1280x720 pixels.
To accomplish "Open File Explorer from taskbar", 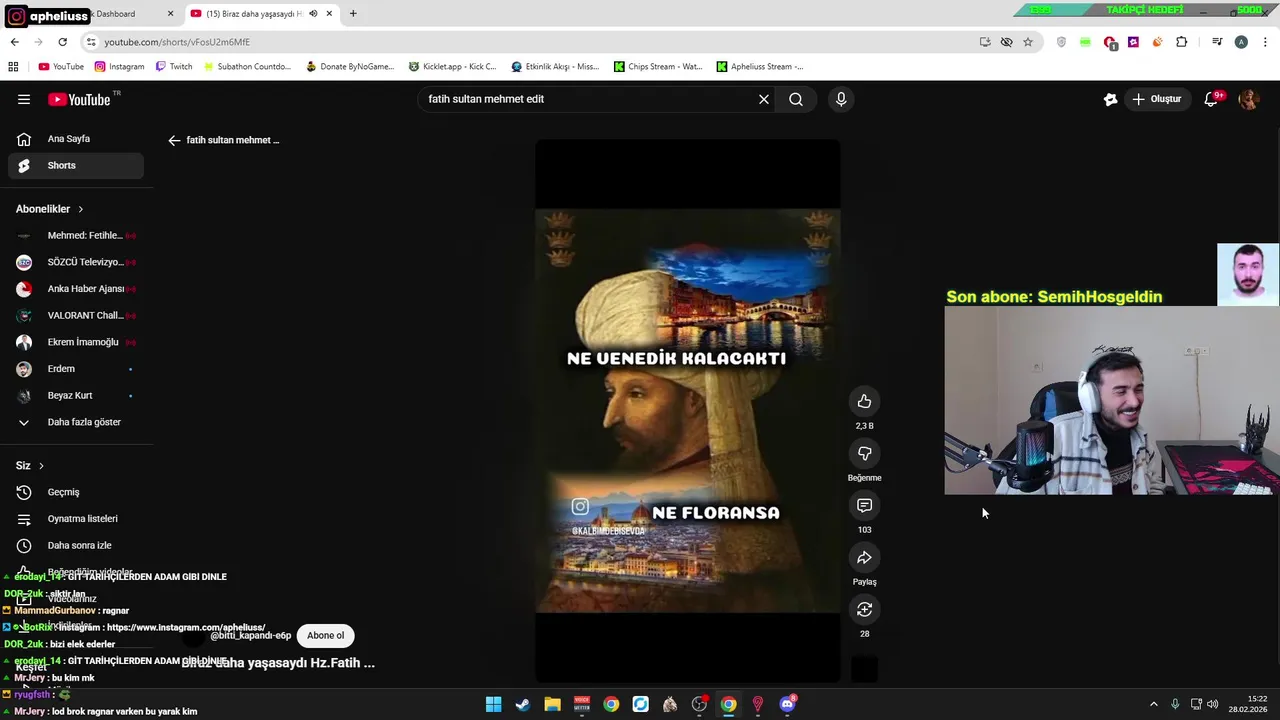I will click(552, 704).
